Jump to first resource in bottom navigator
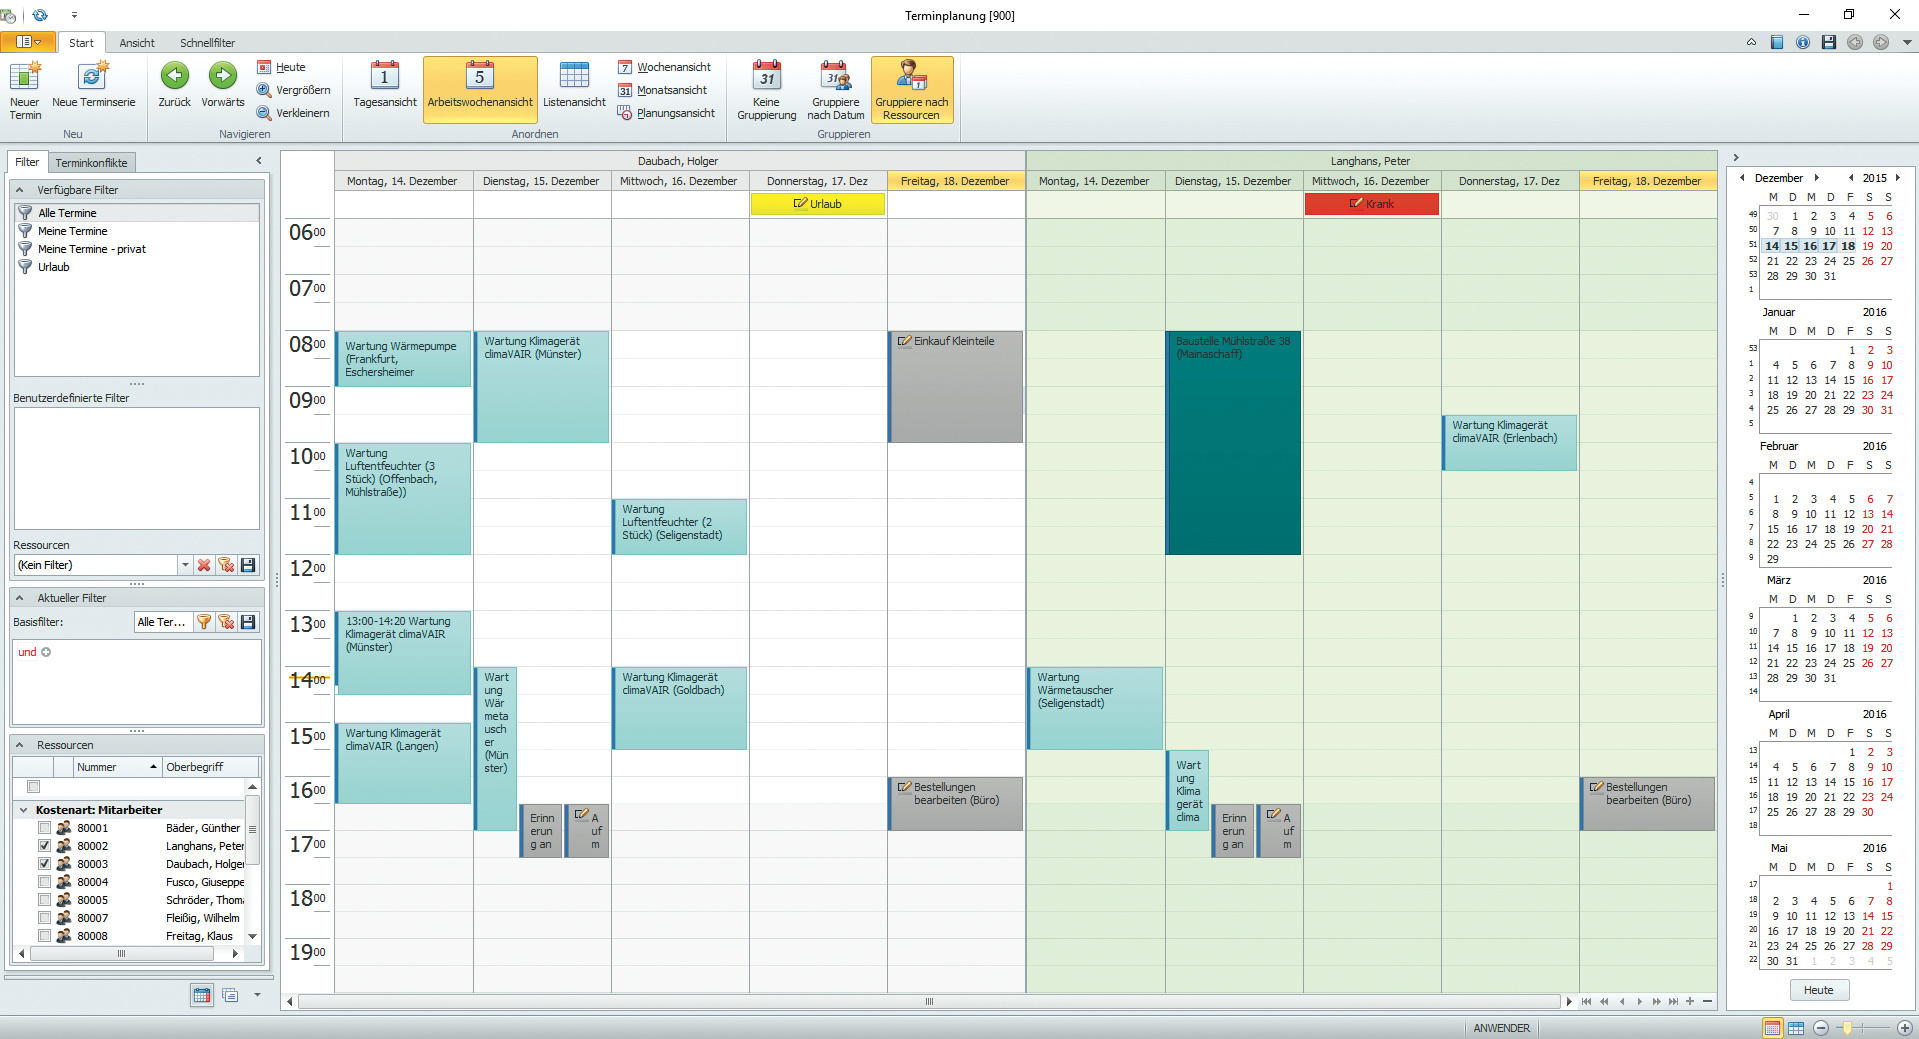This screenshot has width=1919, height=1039. click(x=1586, y=1001)
